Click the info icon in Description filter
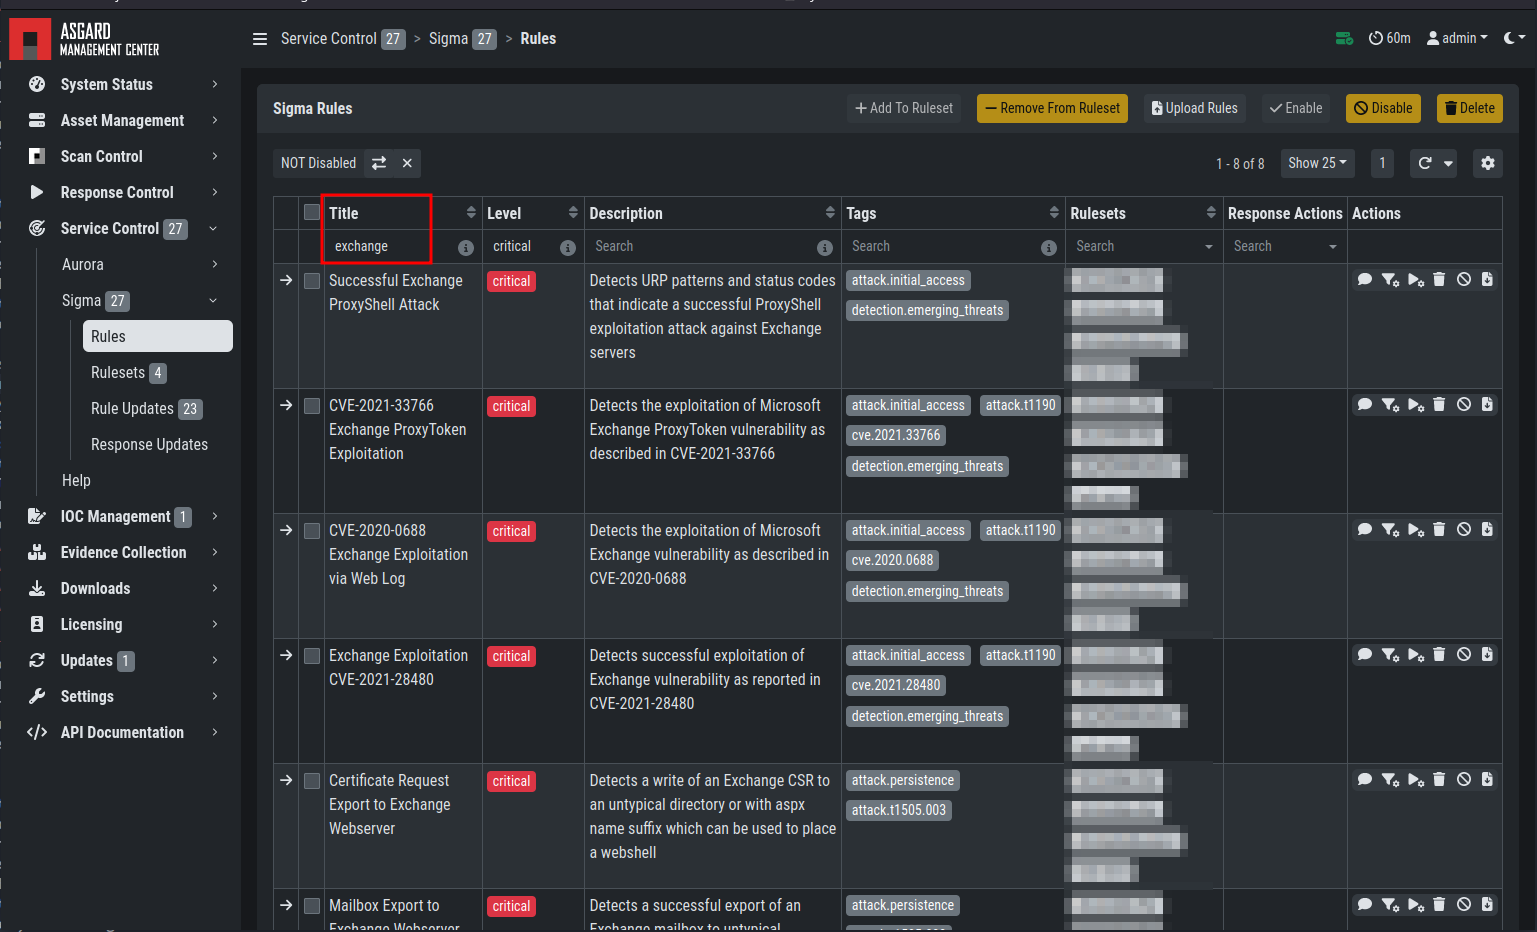The width and height of the screenshot is (1537, 932). click(x=825, y=248)
